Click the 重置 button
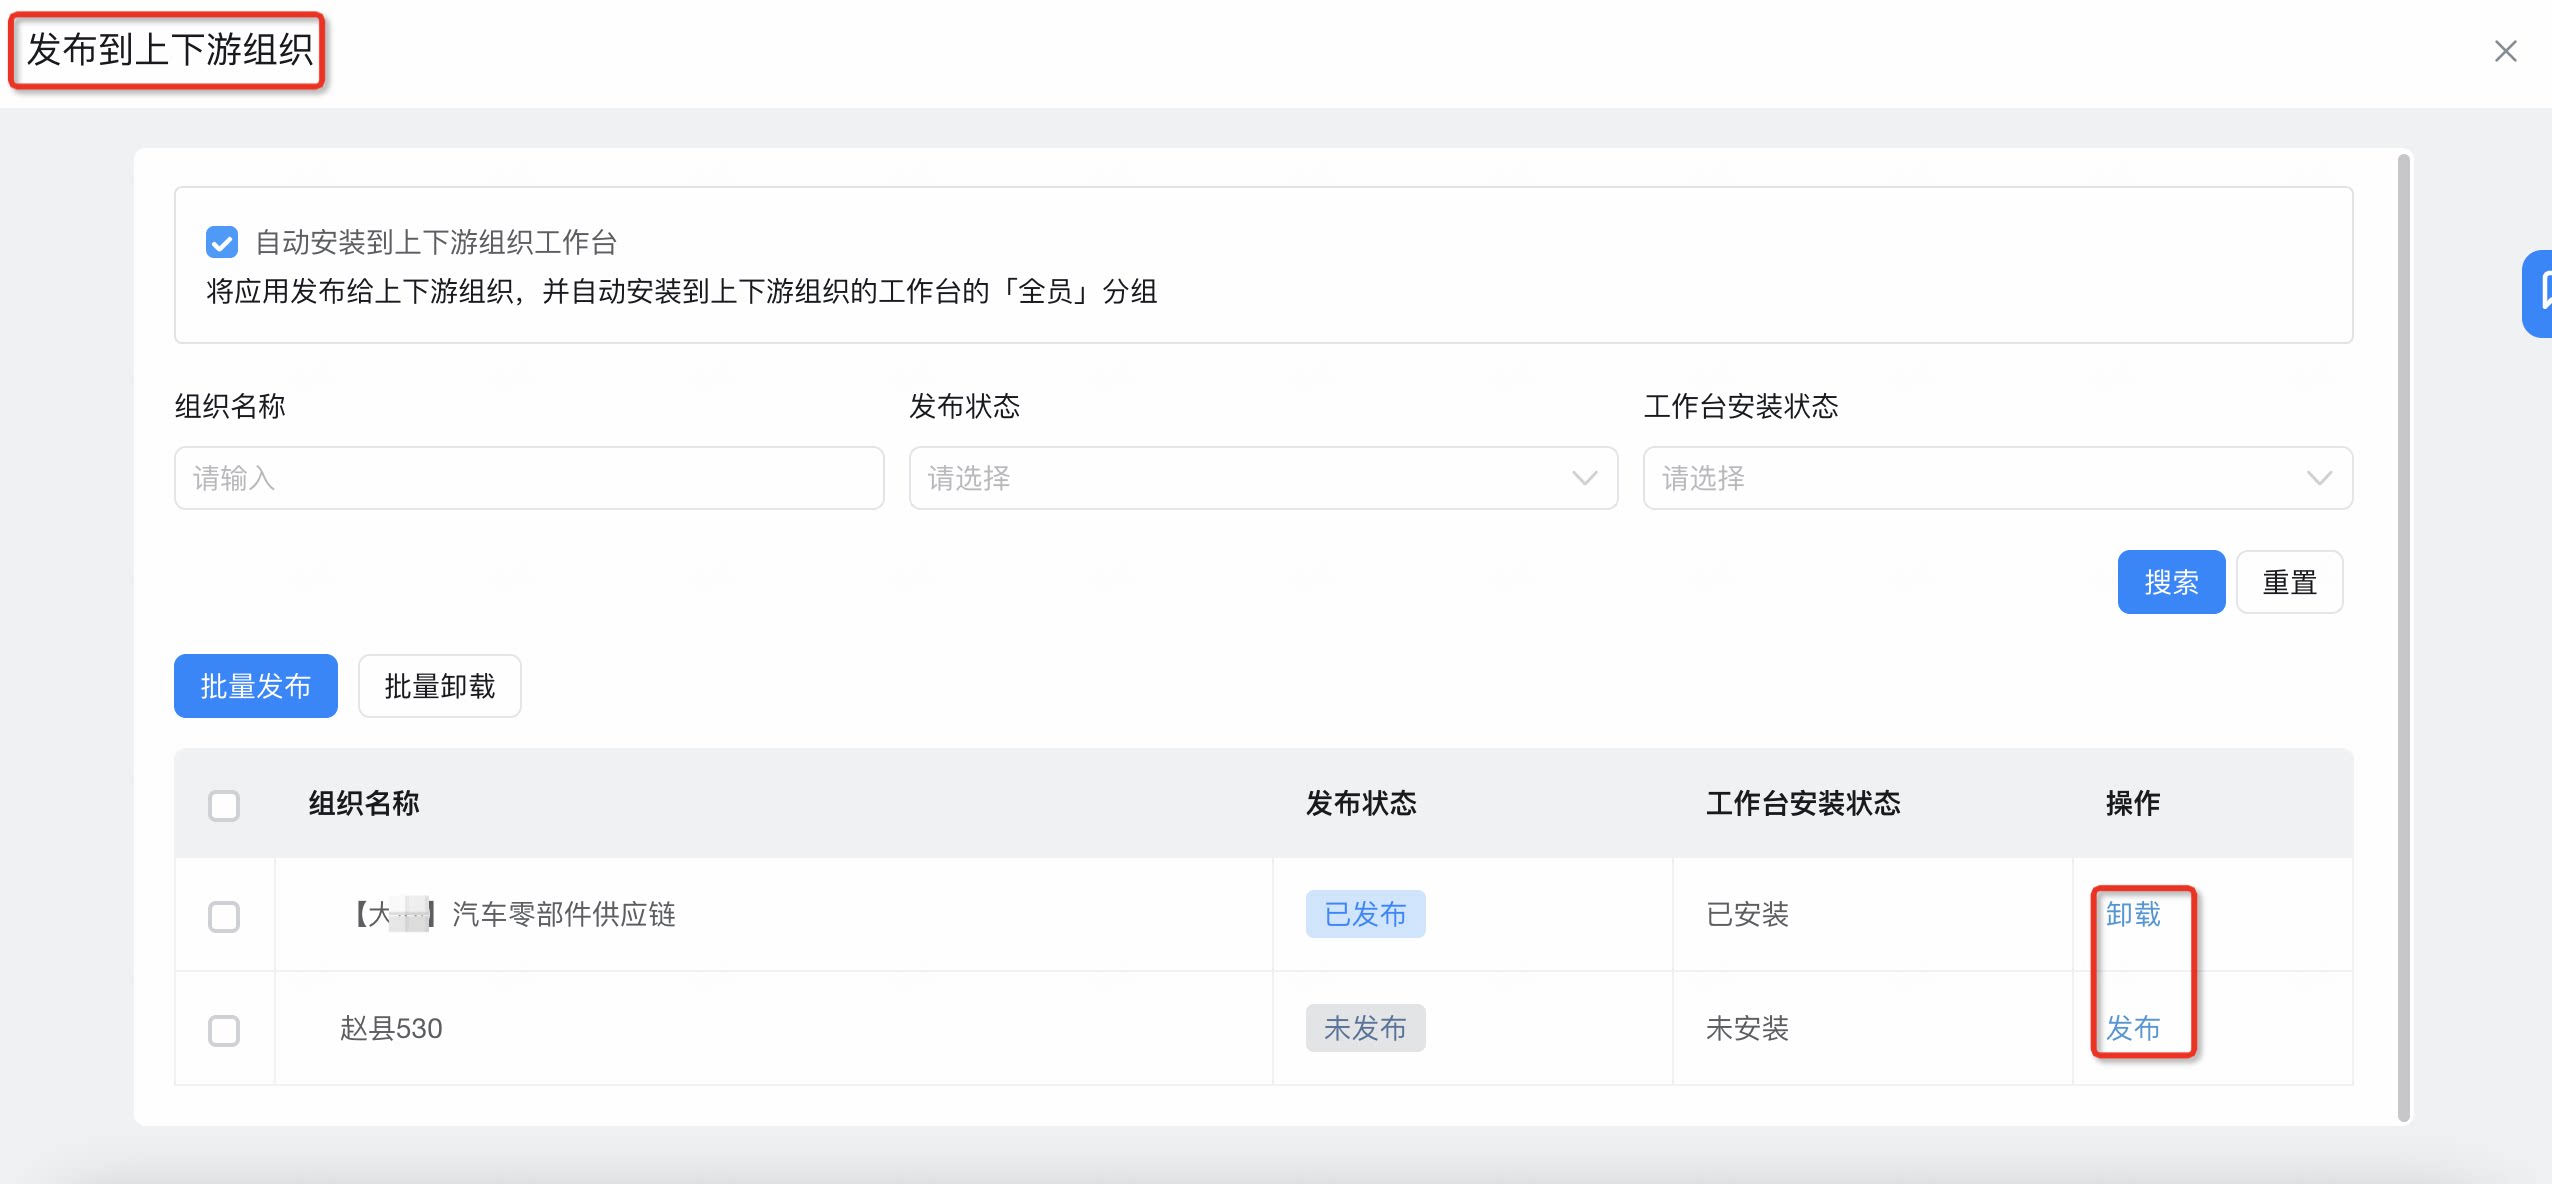Viewport: 2552px width, 1184px height. 2289,582
